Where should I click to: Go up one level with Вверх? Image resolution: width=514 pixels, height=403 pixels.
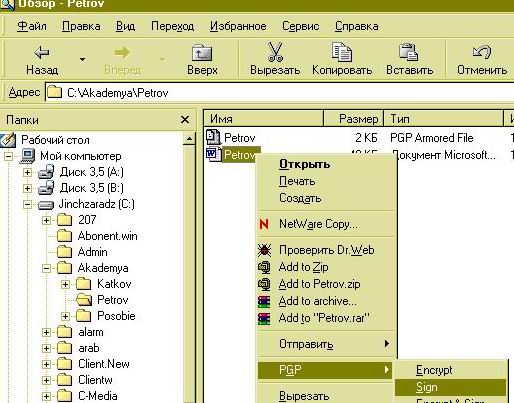(x=202, y=60)
